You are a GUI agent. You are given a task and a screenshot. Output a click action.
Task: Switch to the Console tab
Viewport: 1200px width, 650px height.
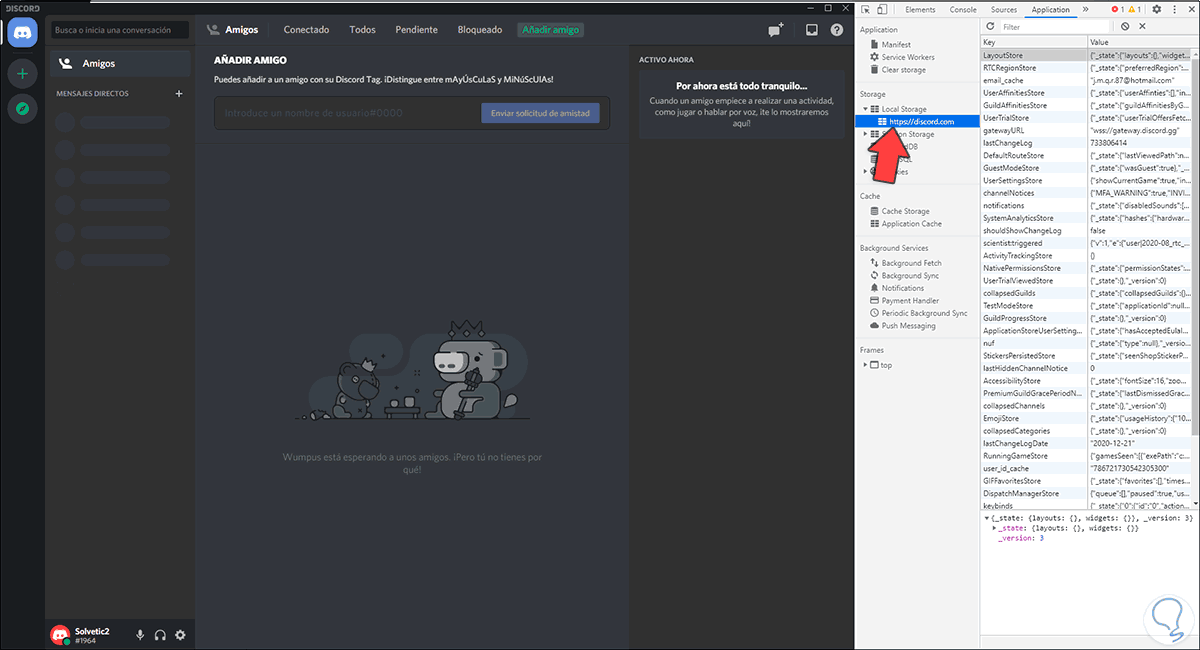point(963,9)
